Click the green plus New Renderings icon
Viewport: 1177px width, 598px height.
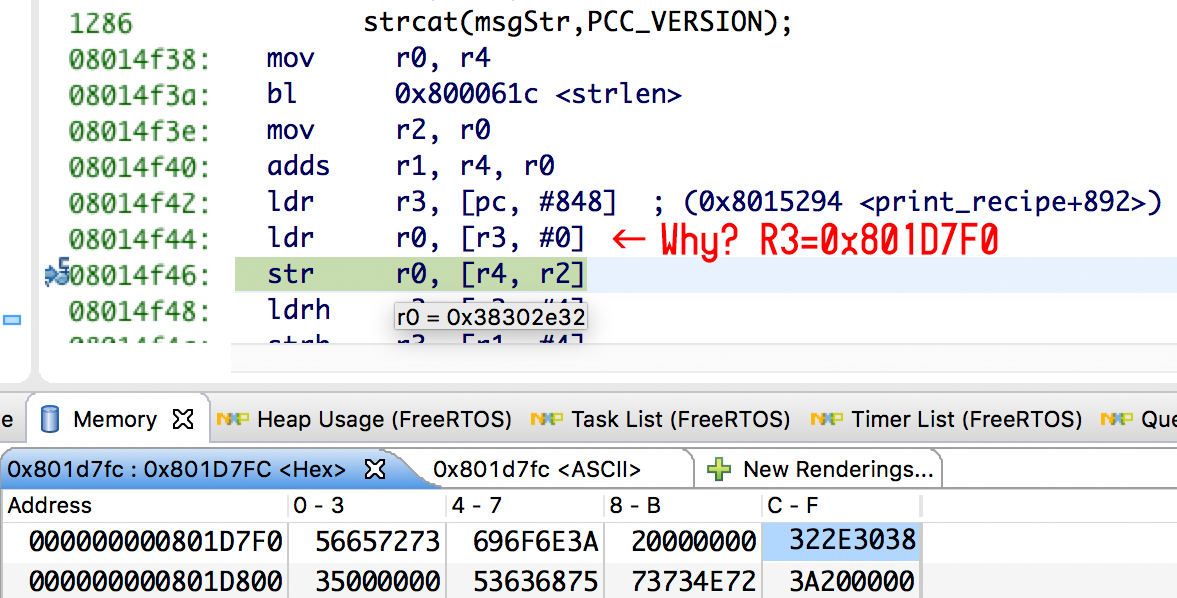(x=719, y=469)
